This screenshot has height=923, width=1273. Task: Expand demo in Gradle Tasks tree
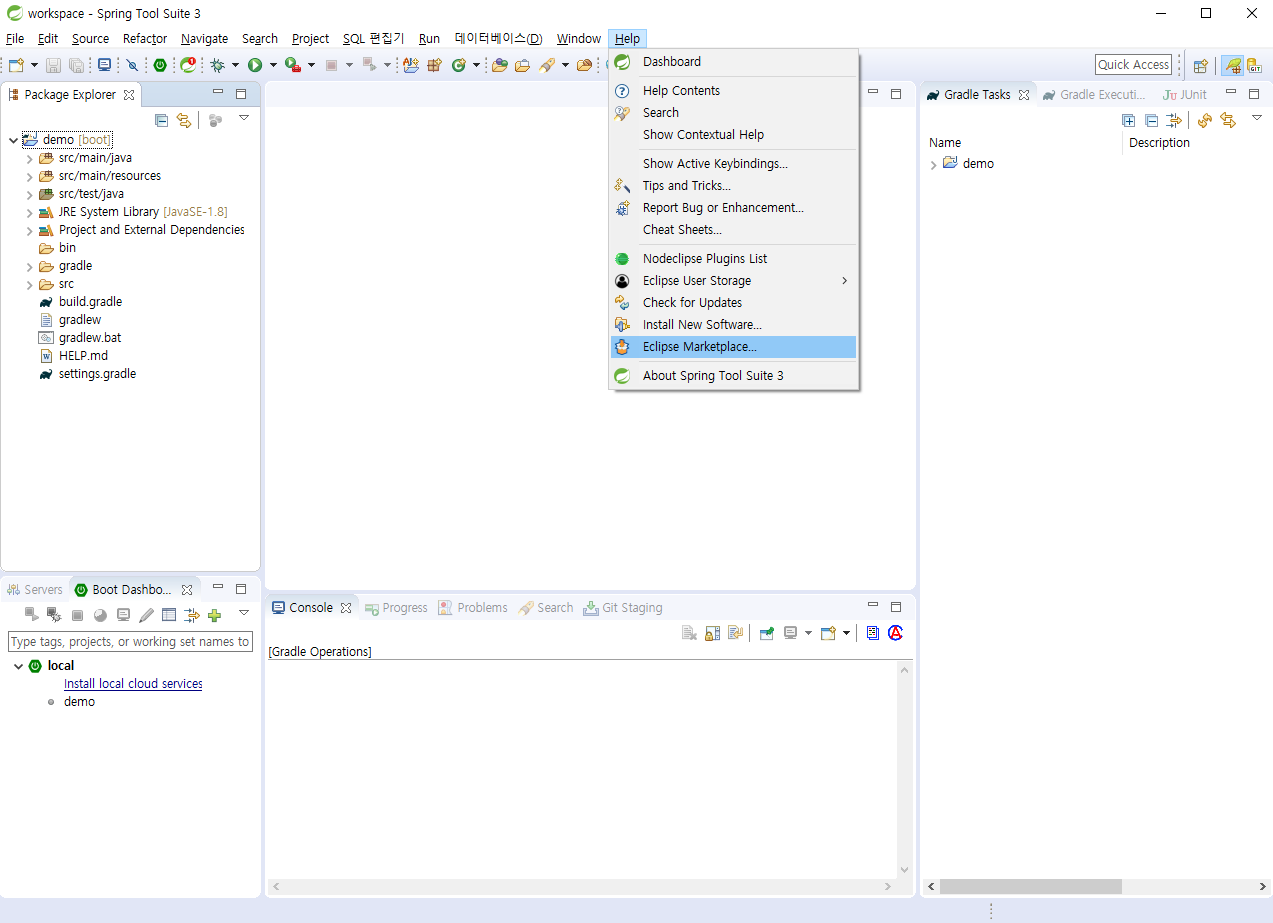[934, 164]
